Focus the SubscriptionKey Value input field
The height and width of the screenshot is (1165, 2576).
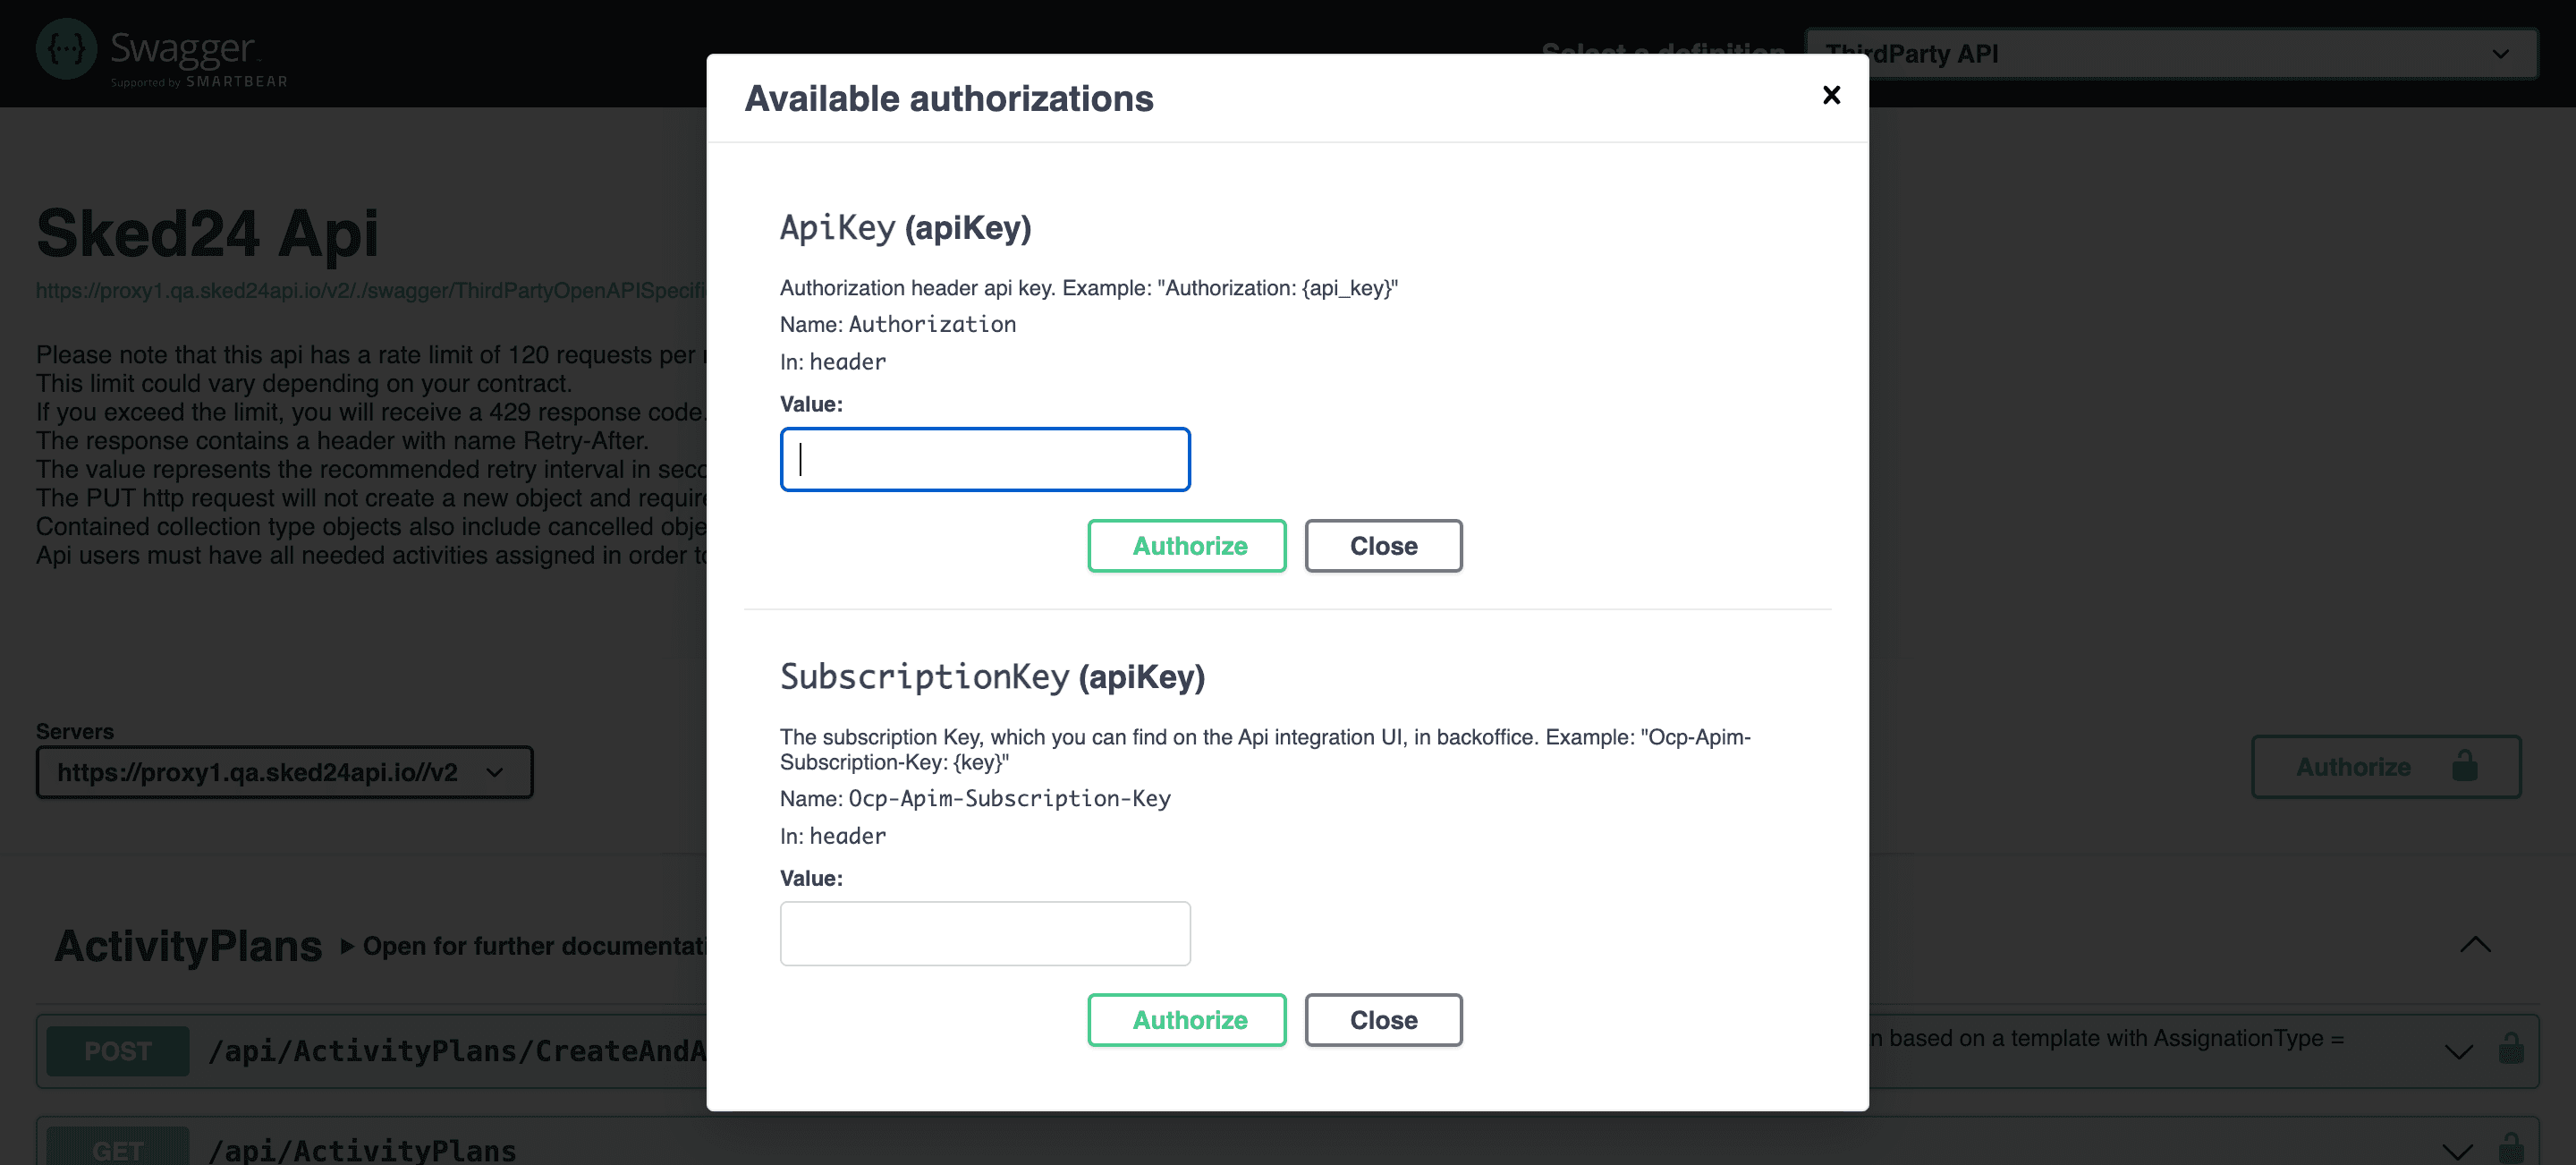click(x=985, y=933)
